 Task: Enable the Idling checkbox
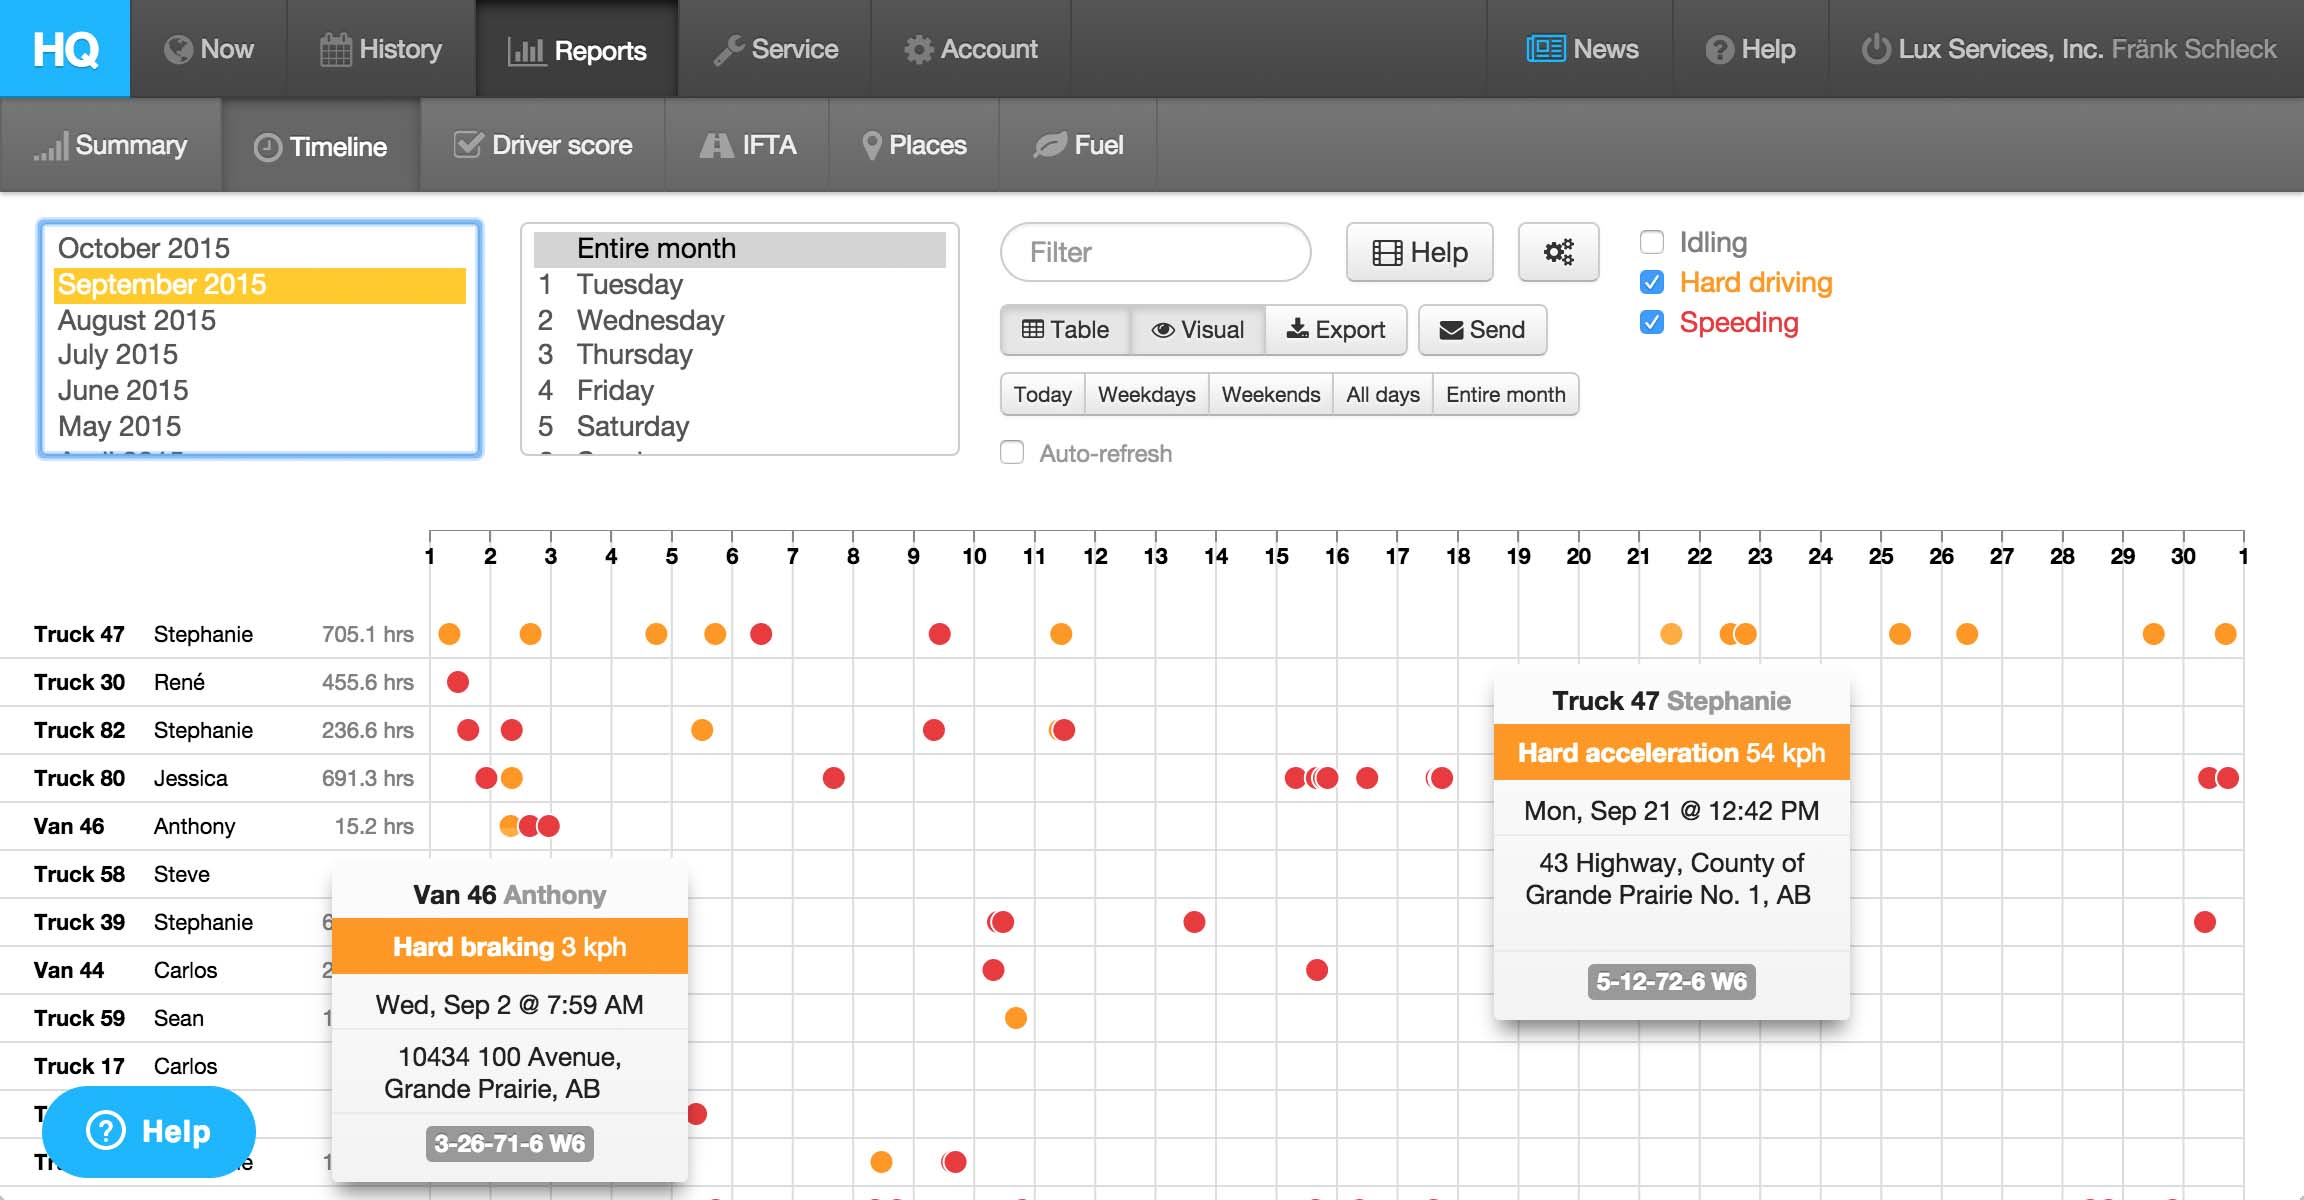[1652, 242]
